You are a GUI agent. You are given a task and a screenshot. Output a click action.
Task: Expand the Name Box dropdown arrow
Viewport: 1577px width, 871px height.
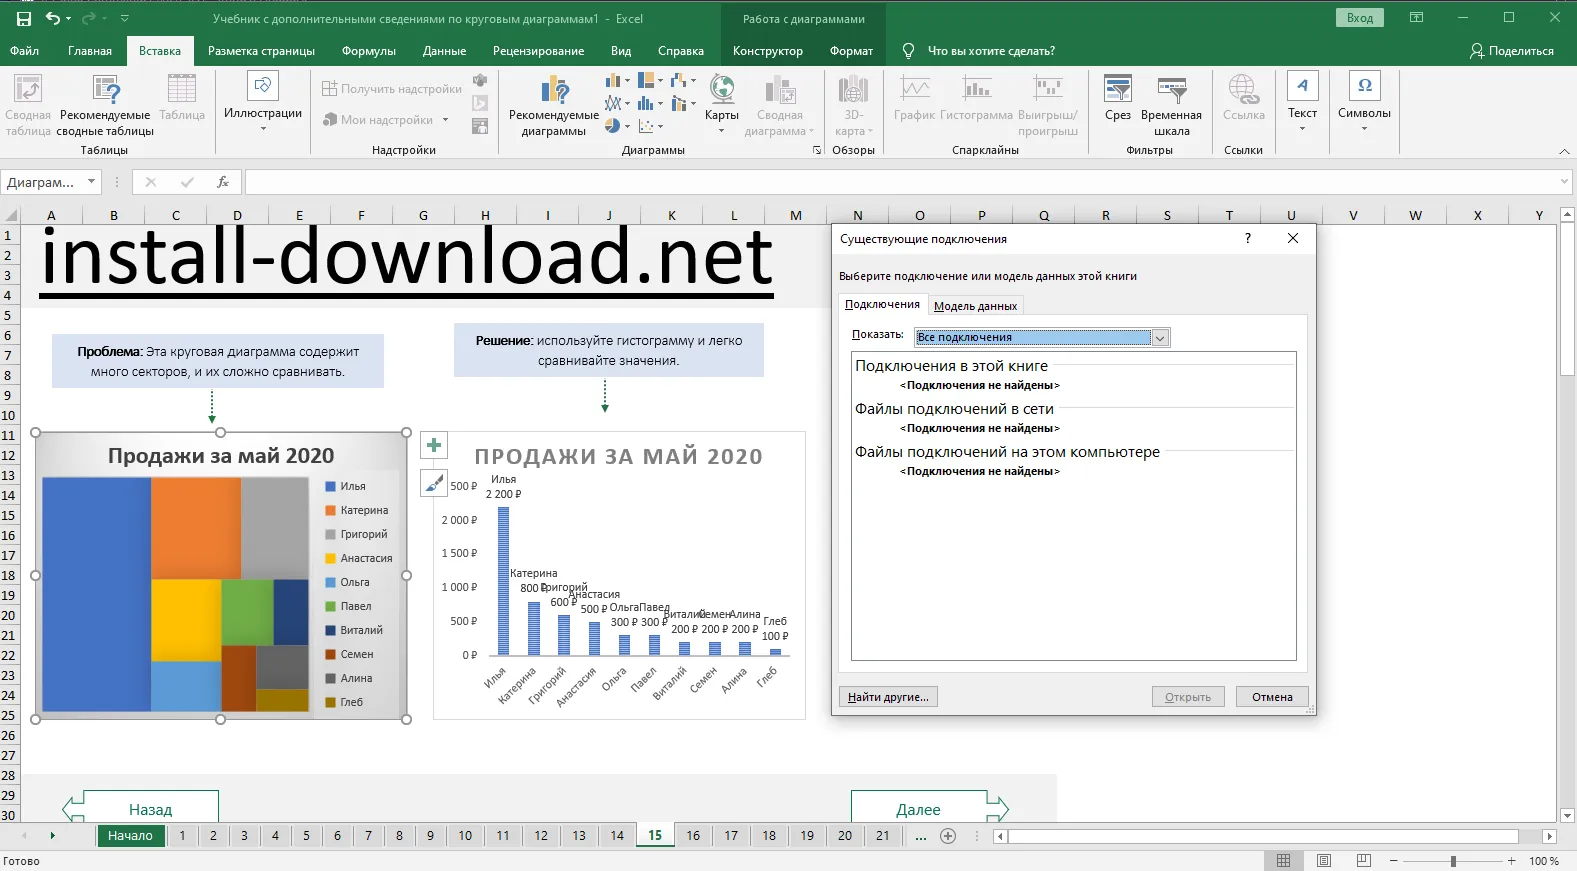click(x=91, y=182)
